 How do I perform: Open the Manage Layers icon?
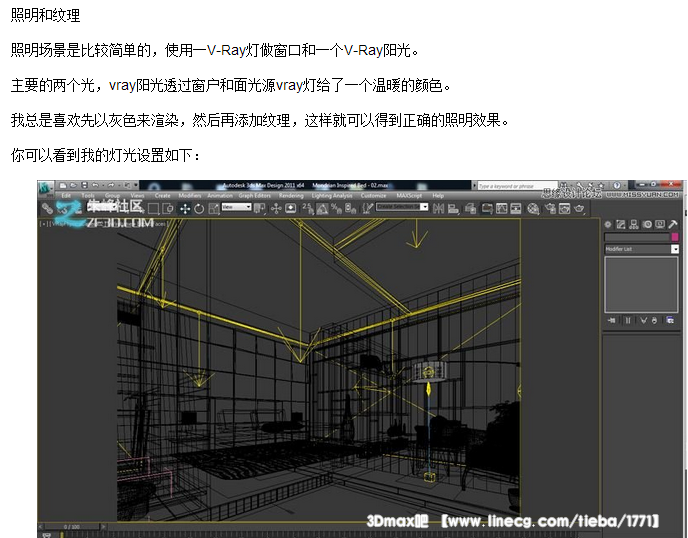point(471,209)
